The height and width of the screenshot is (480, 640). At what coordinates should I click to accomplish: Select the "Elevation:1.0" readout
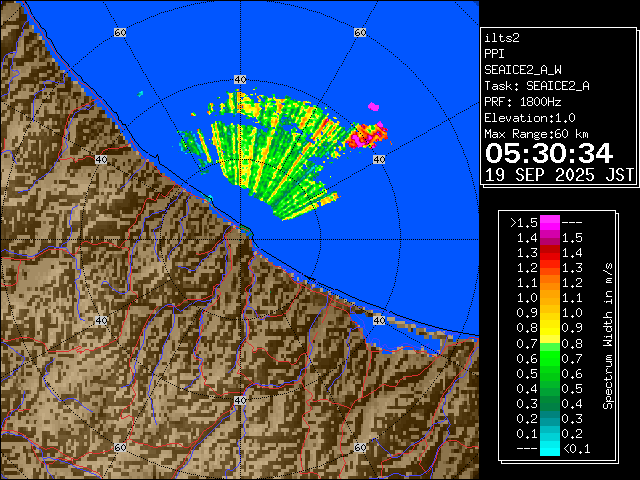529,118
